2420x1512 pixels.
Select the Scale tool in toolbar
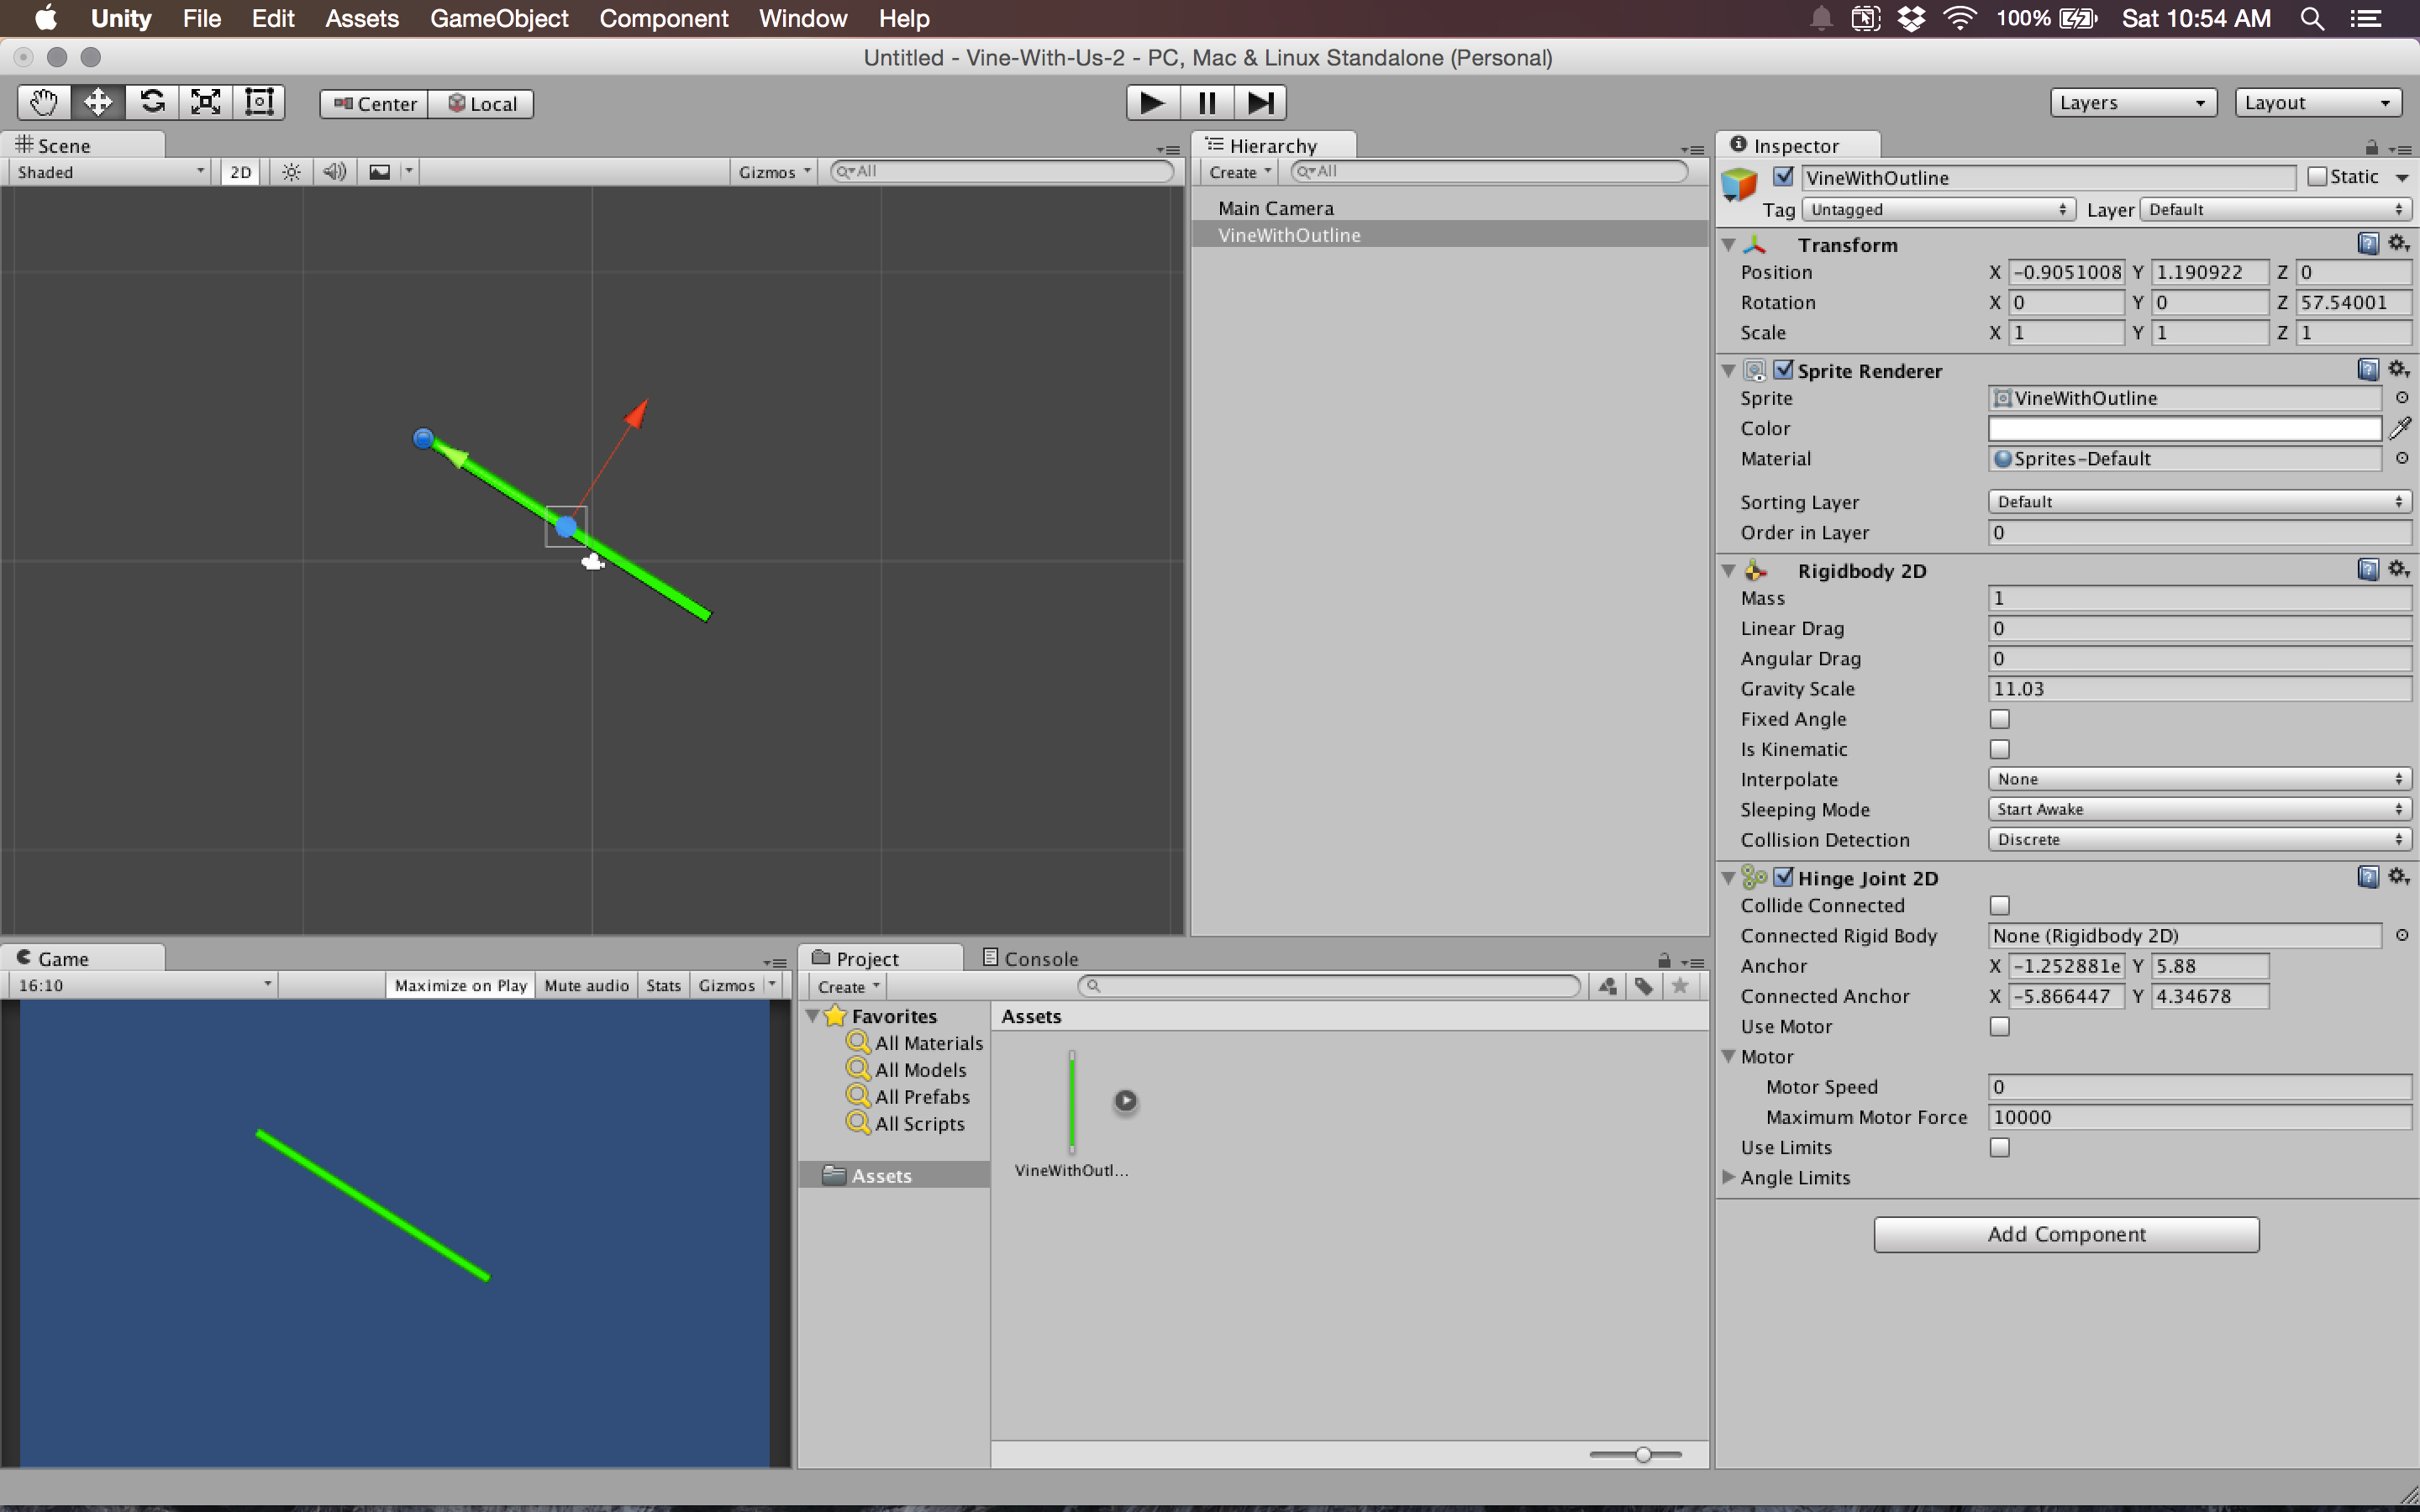(206, 103)
